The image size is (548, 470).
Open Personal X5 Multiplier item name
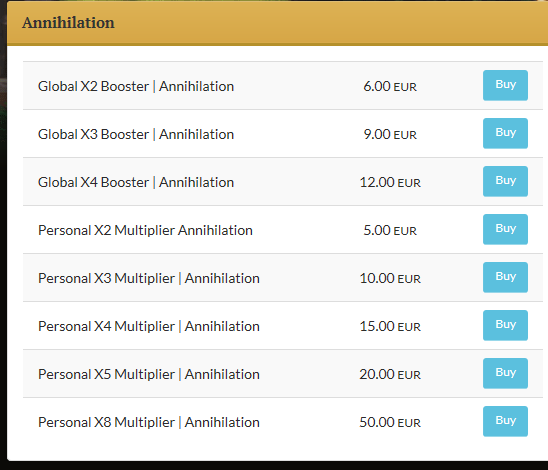pyautogui.click(x=149, y=374)
